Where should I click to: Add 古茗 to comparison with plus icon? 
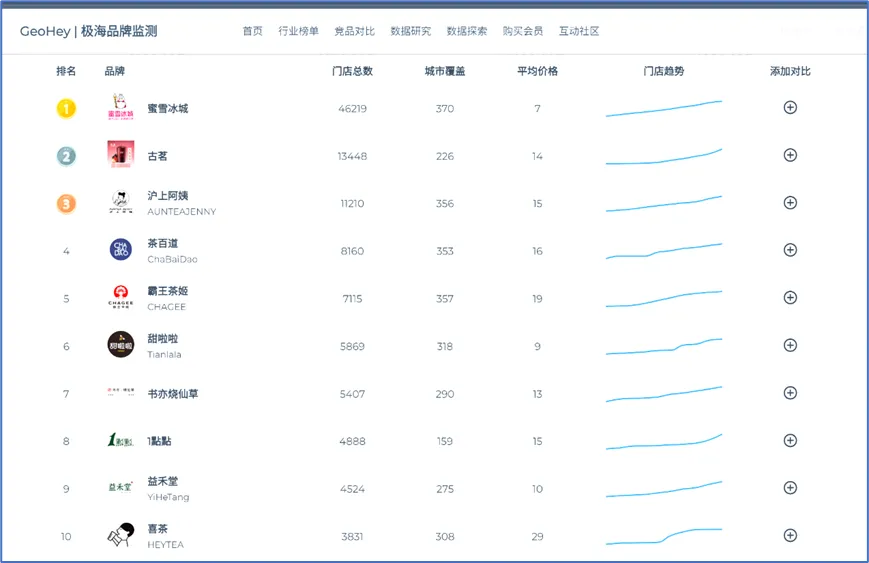[790, 155]
